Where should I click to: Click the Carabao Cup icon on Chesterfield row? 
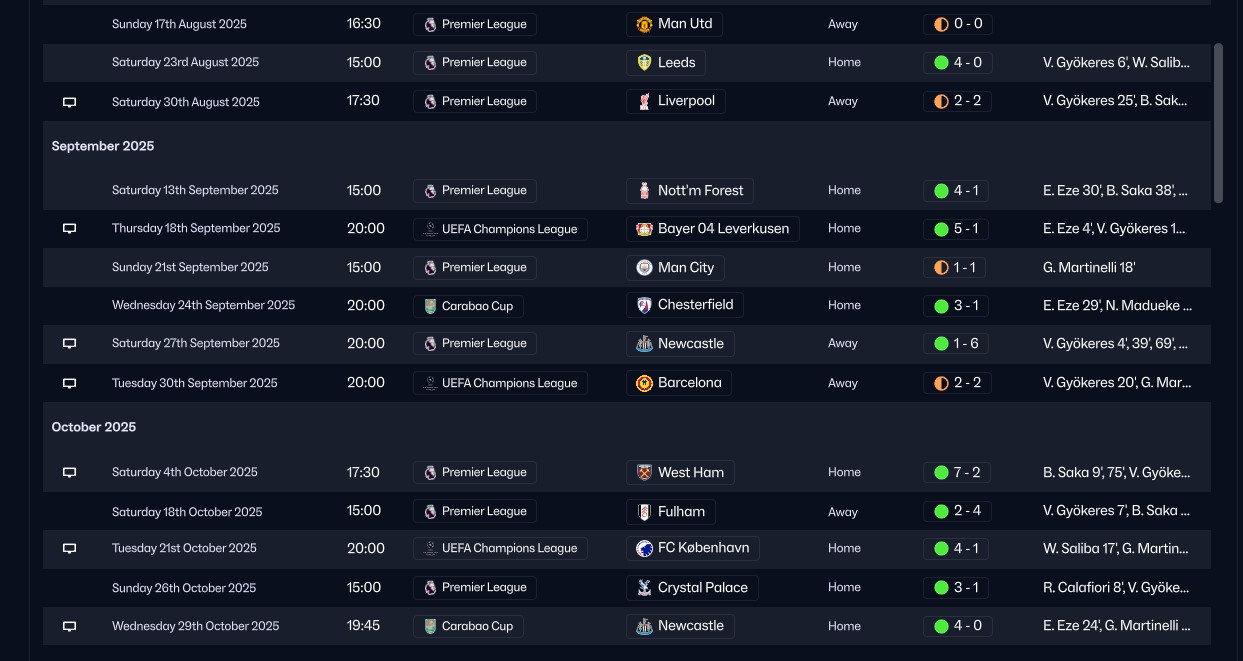[430, 306]
